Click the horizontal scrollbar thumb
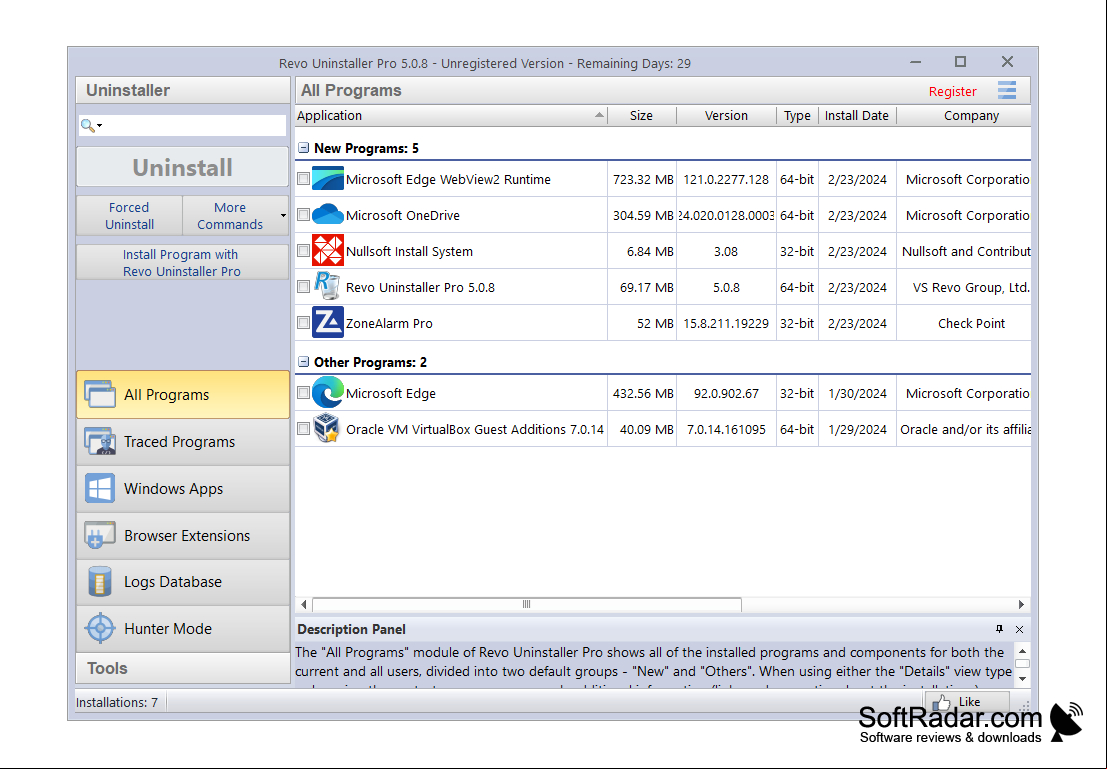Image resolution: width=1107 pixels, height=769 pixels. click(x=527, y=604)
